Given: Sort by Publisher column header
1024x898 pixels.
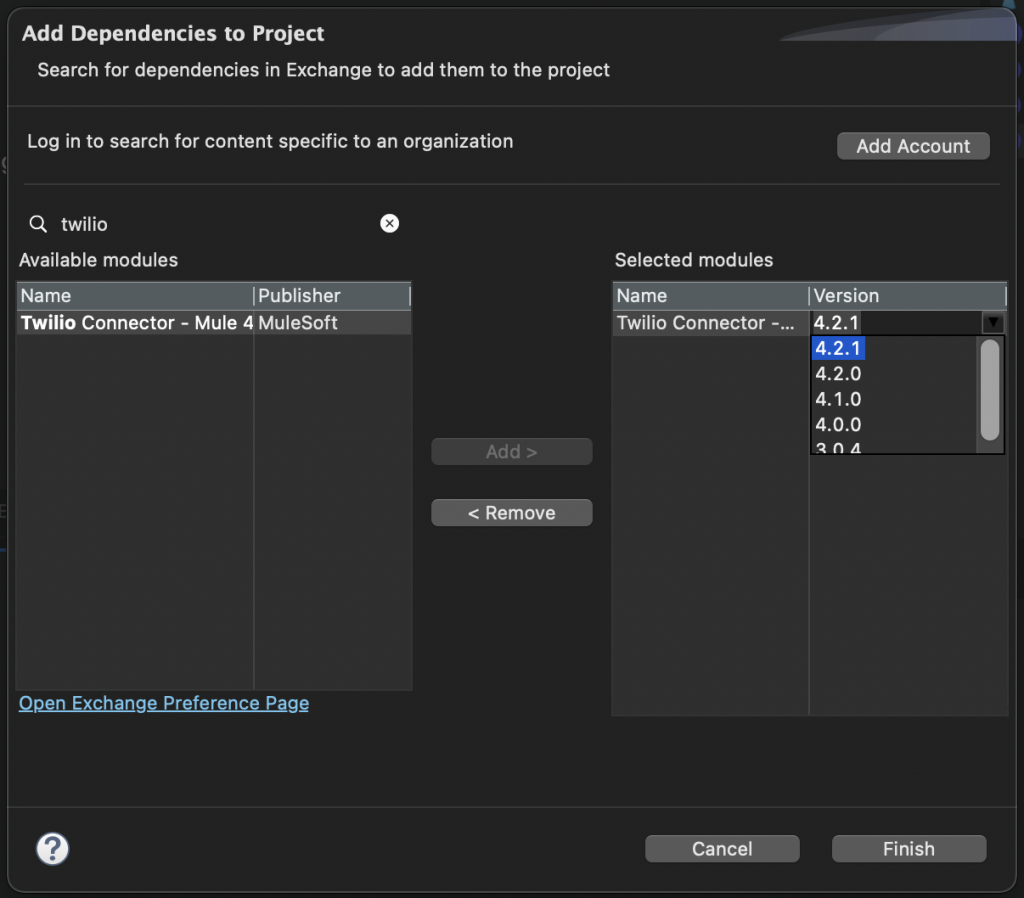Looking at the screenshot, I should (332, 296).
